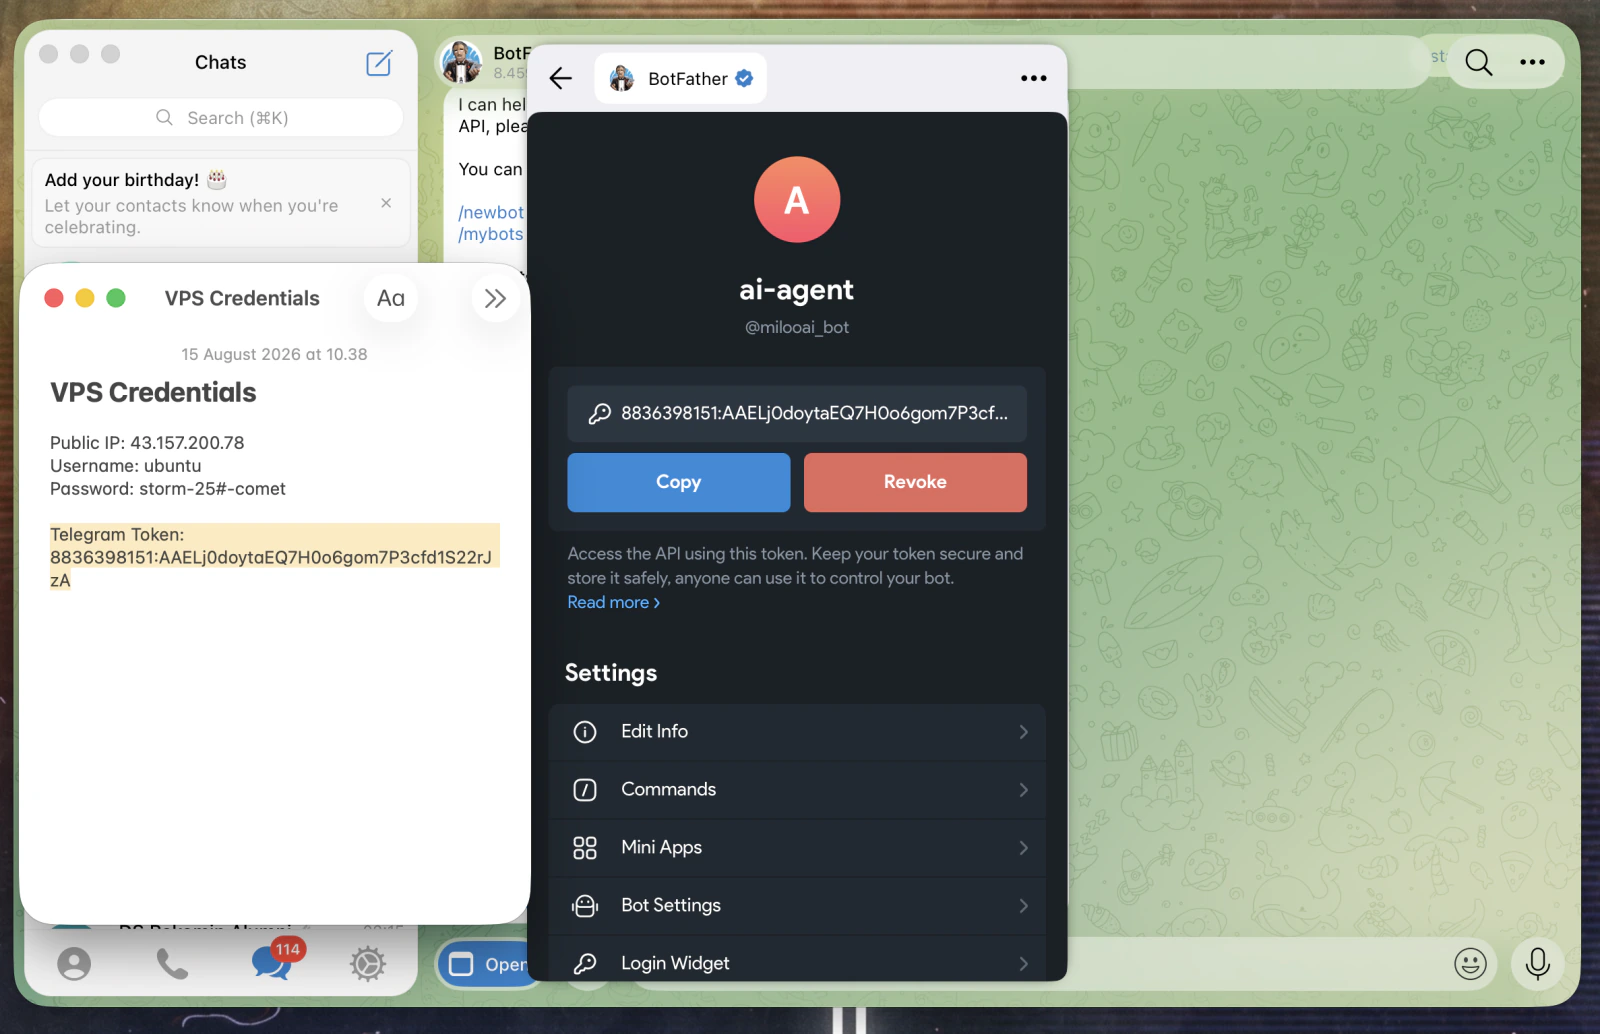The height and width of the screenshot is (1034, 1600).
Task: Select the Login Widget row
Action: pos(797,960)
